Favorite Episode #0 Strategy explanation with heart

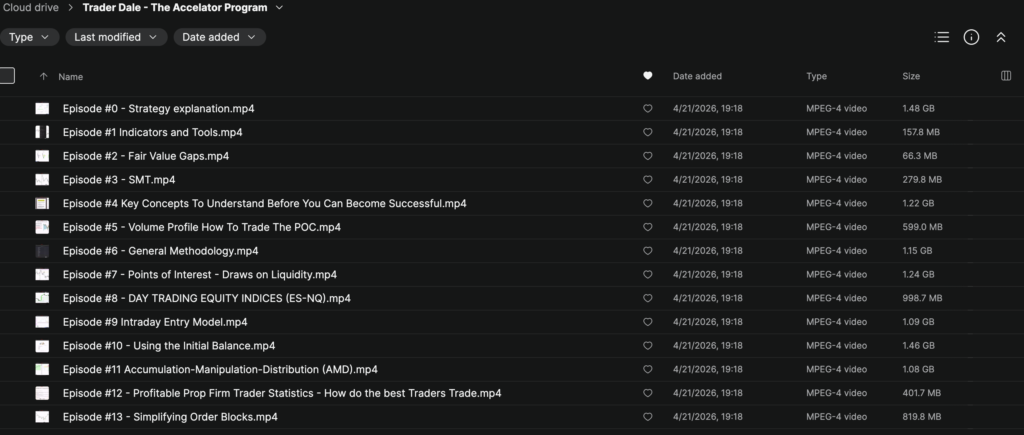(x=648, y=109)
